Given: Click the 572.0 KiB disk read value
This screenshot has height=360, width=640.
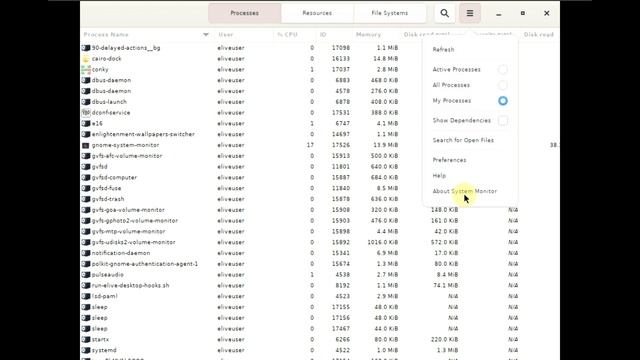Looking at the screenshot, I should click(x=444, y=242).
